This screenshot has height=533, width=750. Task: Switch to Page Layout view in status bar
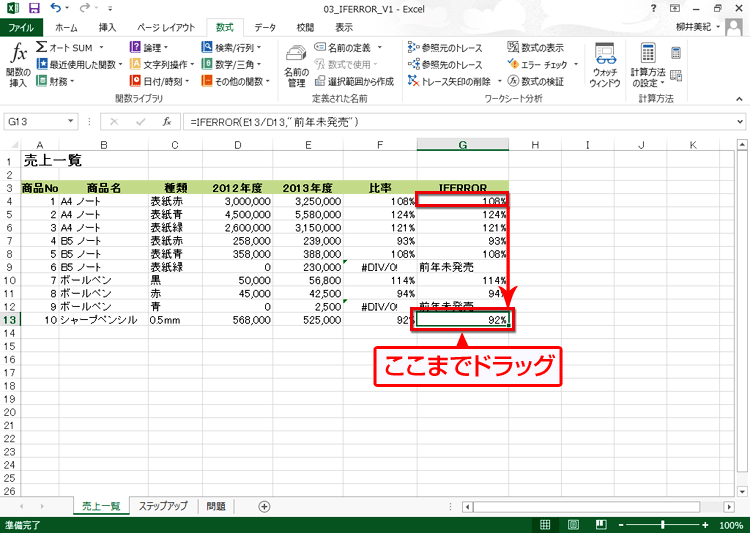(573, 524)
